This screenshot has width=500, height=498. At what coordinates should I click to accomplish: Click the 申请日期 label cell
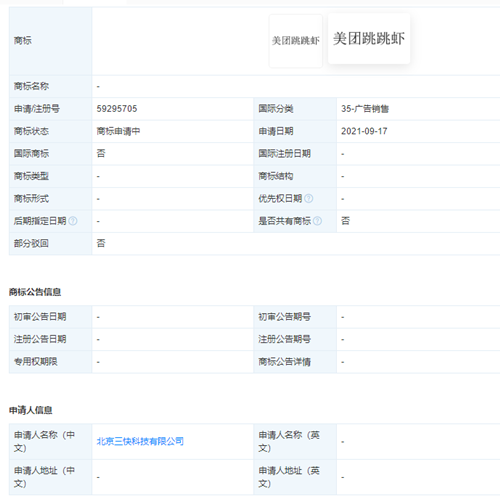295,131
